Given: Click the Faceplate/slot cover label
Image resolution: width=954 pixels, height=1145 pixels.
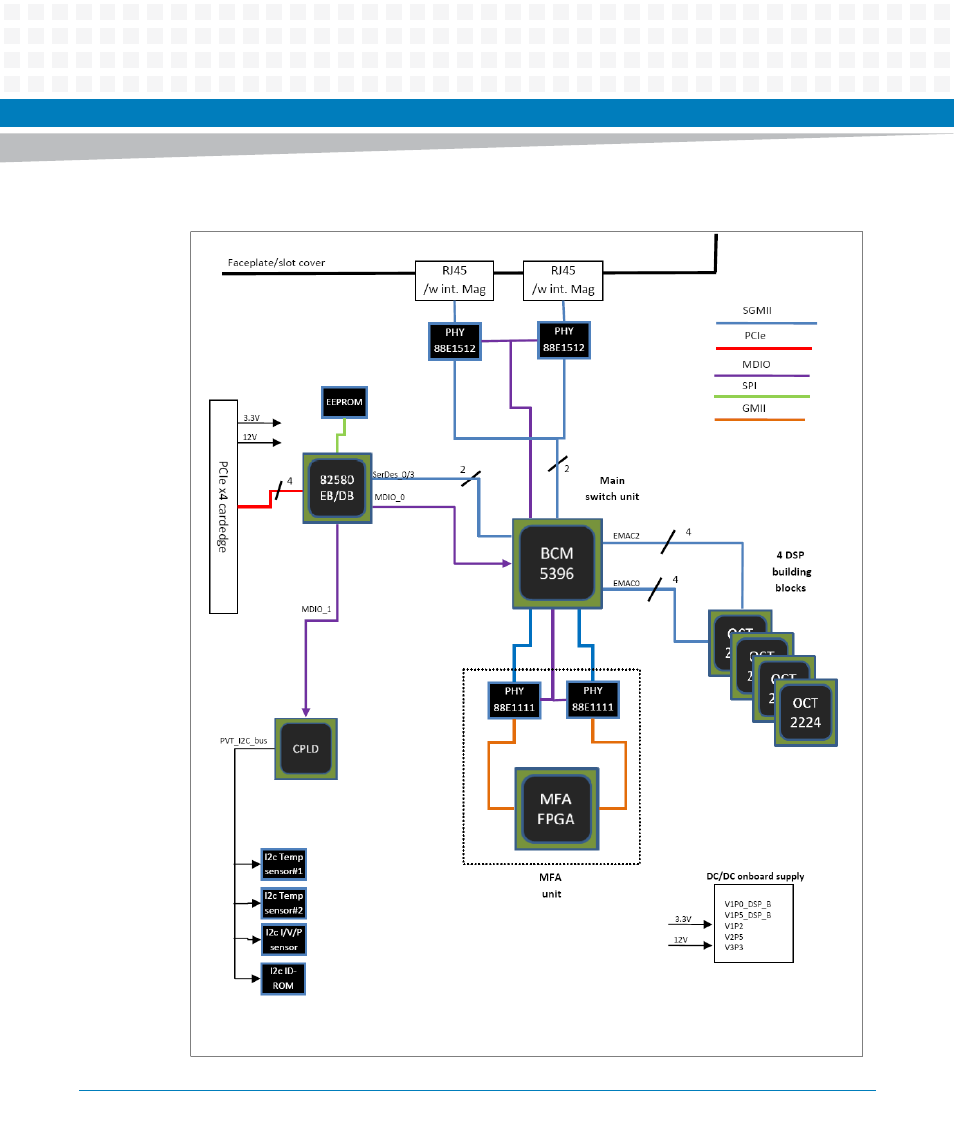Looking at the screenshot, I should tap(276, 263).
